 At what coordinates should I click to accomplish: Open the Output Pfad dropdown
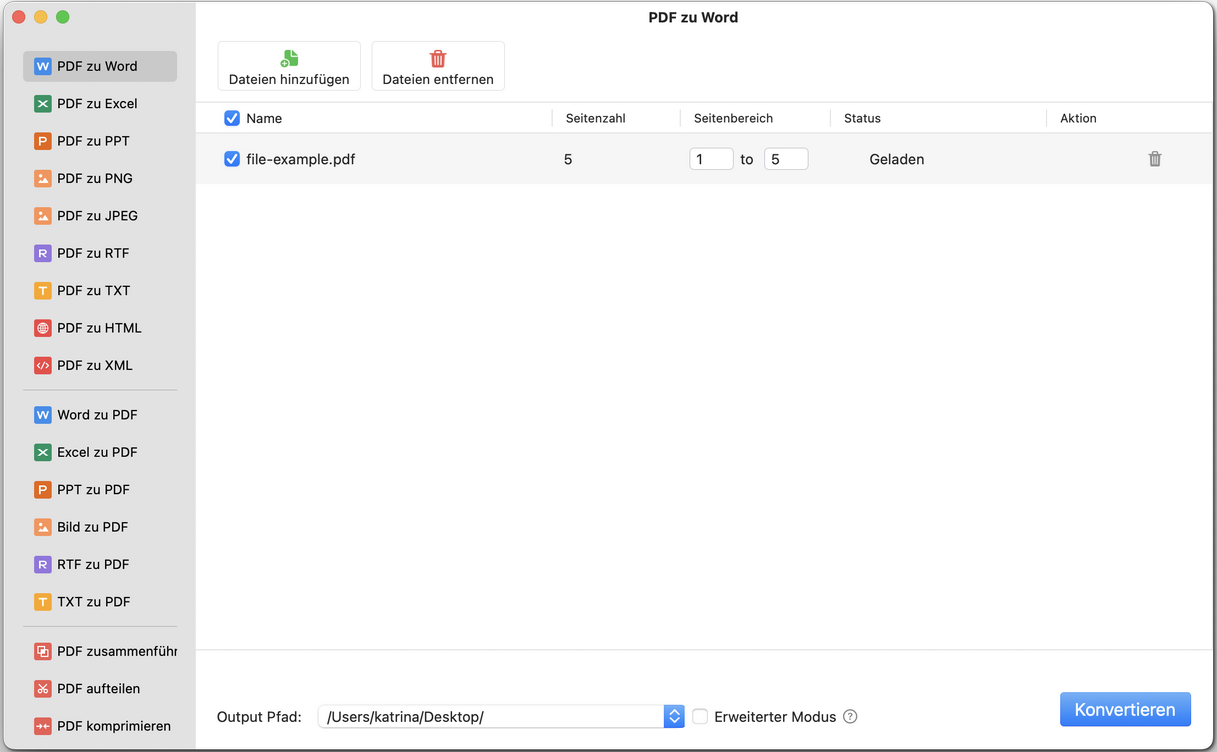point(673,715)
